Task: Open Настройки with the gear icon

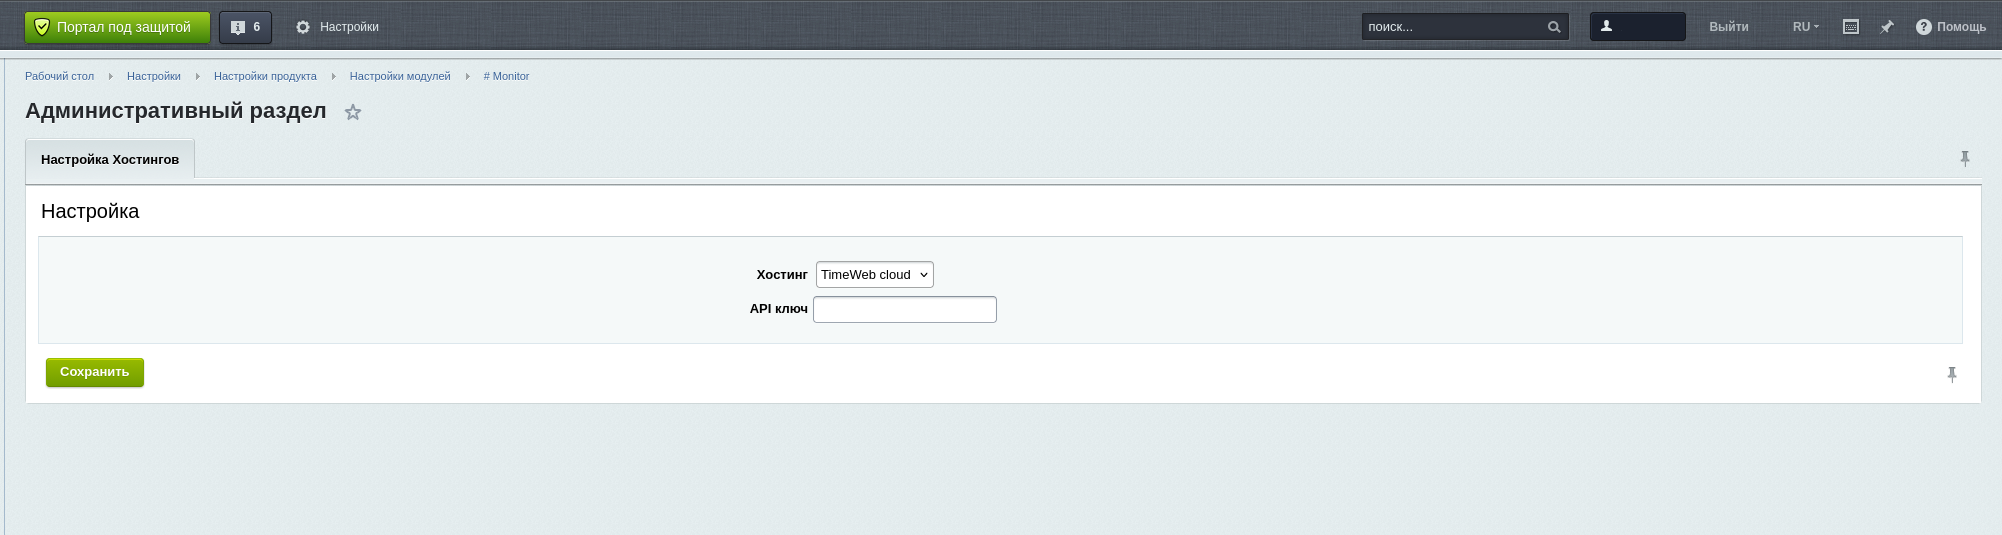Action: [303, 27]
